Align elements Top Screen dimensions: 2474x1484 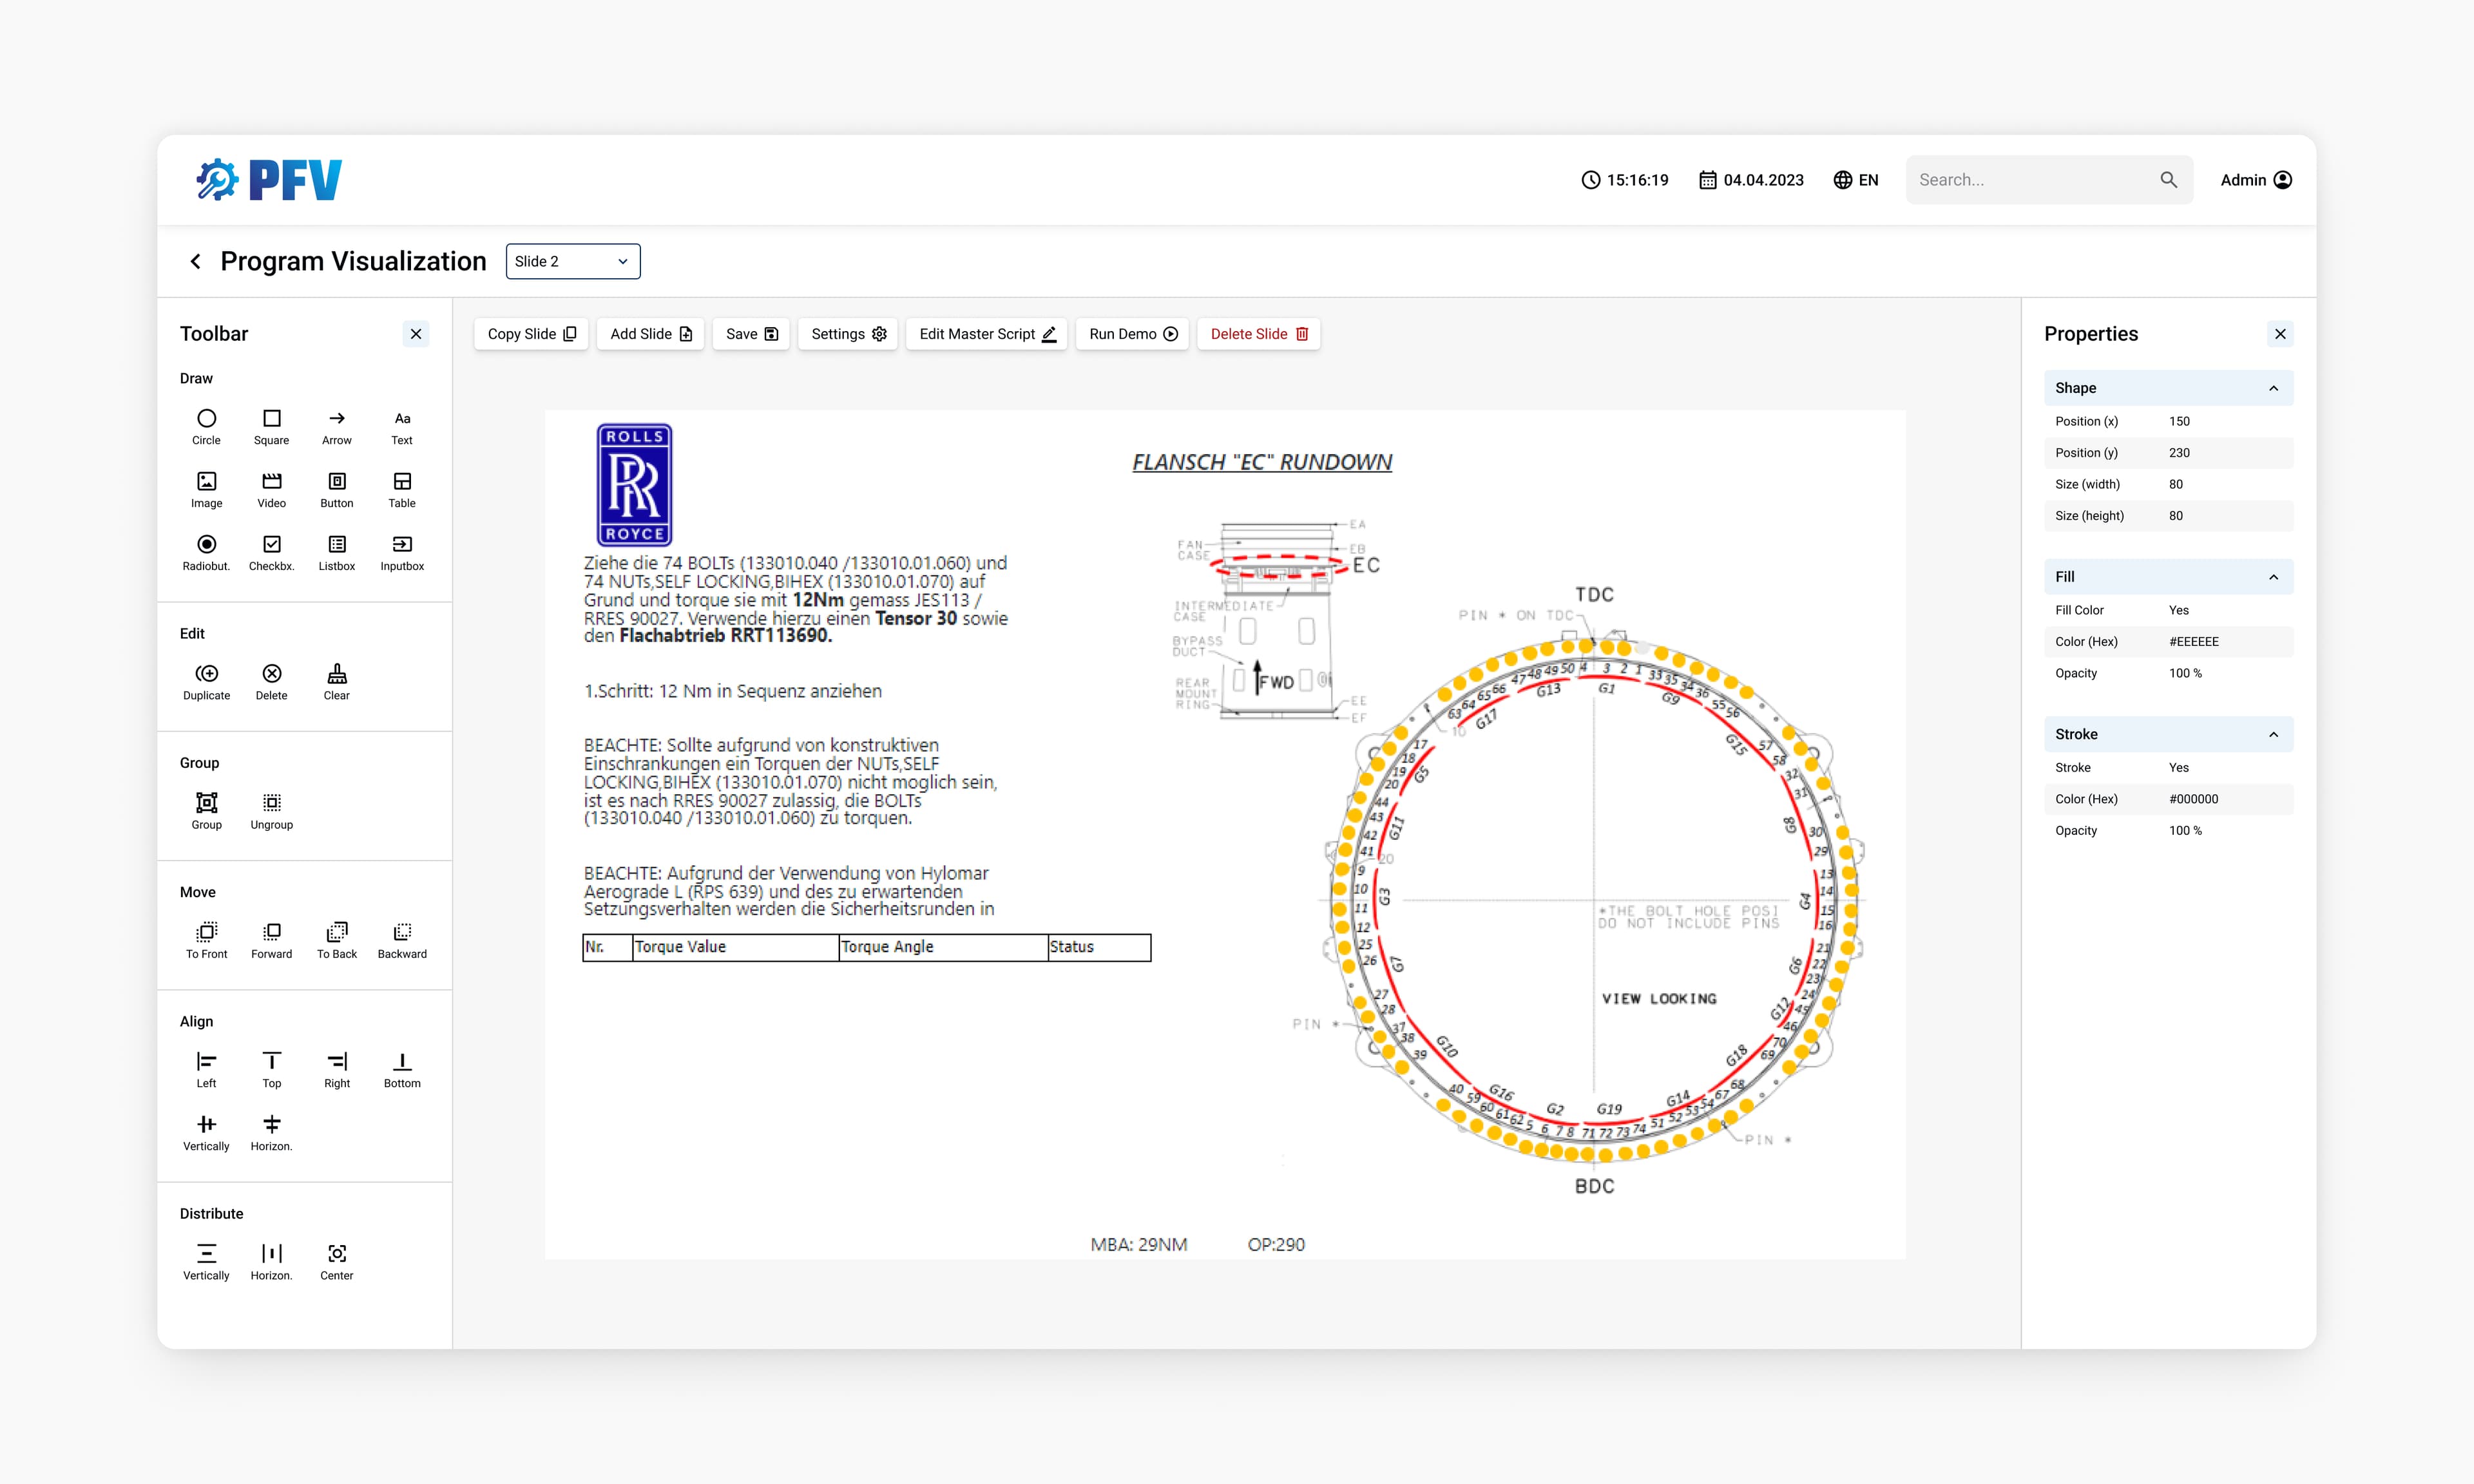[x=271, y=1070]
